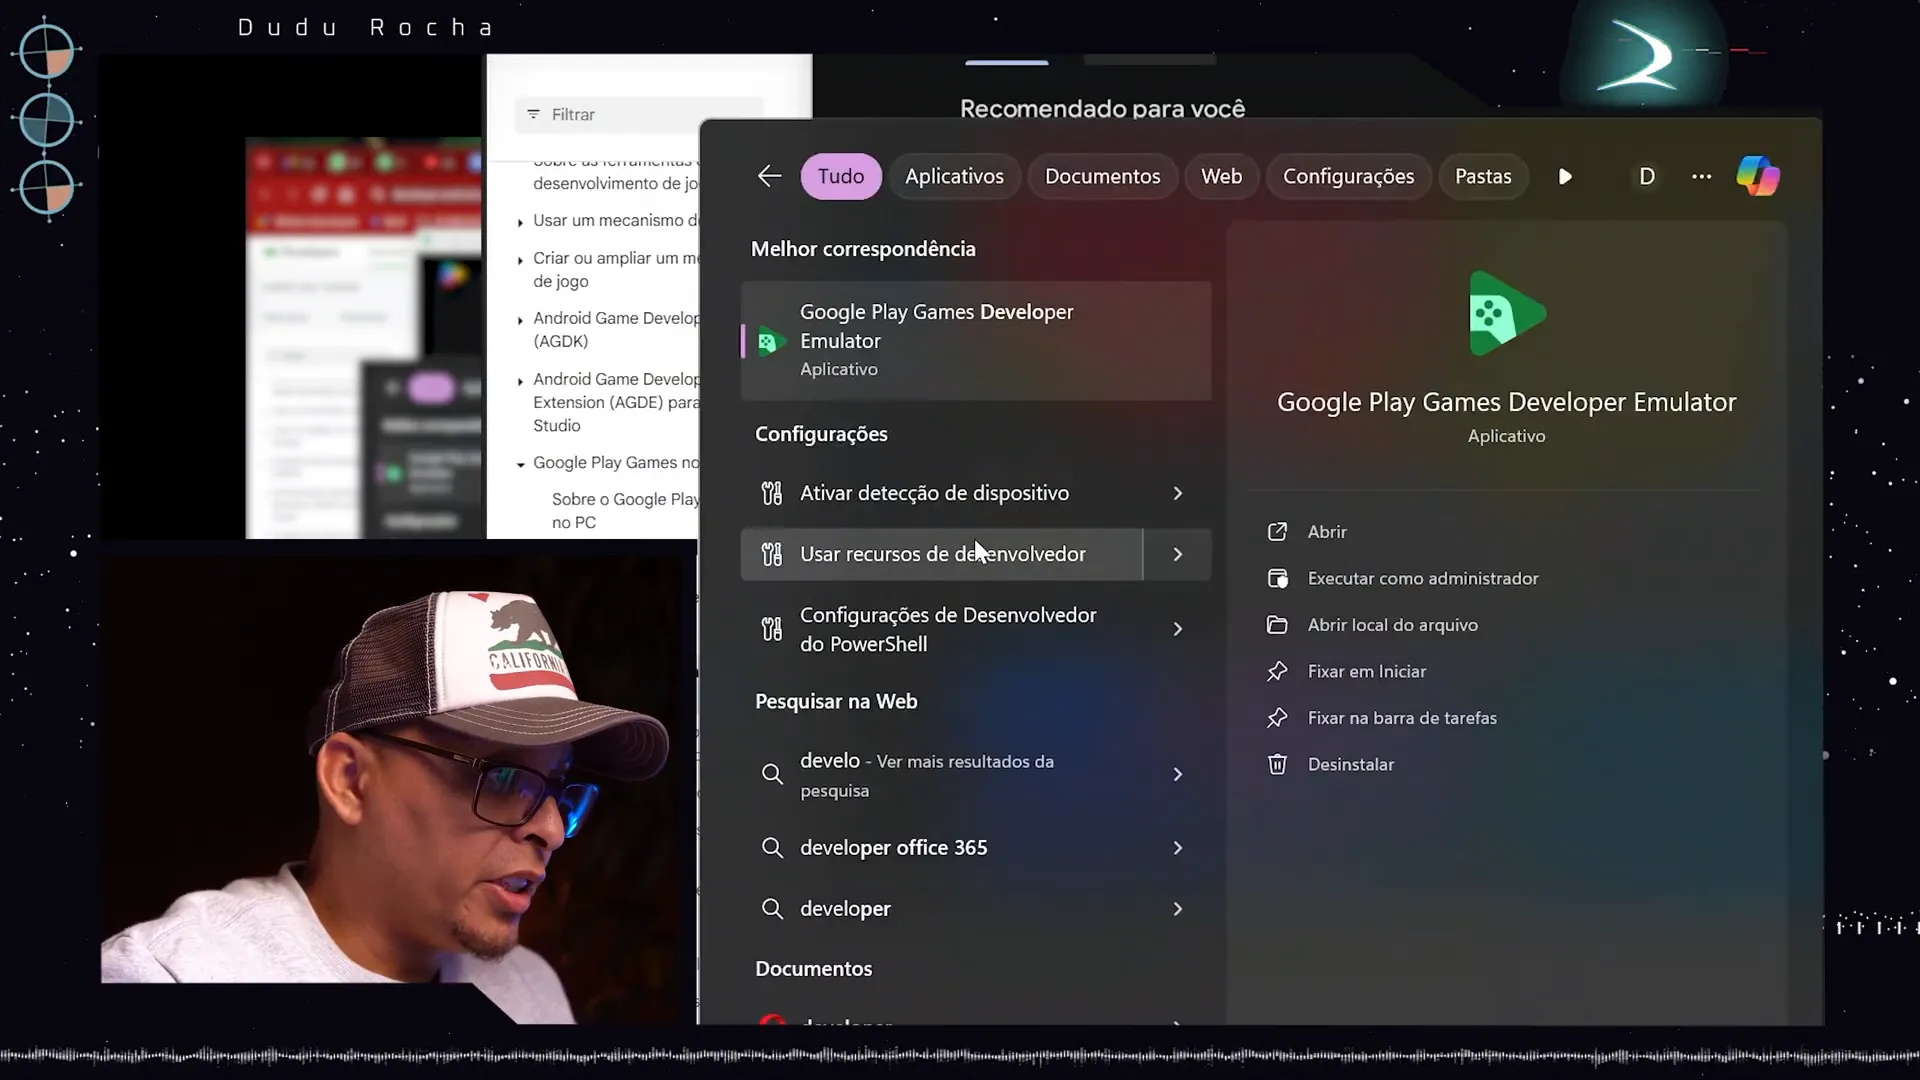Click Fixar na barra de tarefas option
The width and height of the screenshot is (1920, 1080).
1403,717
